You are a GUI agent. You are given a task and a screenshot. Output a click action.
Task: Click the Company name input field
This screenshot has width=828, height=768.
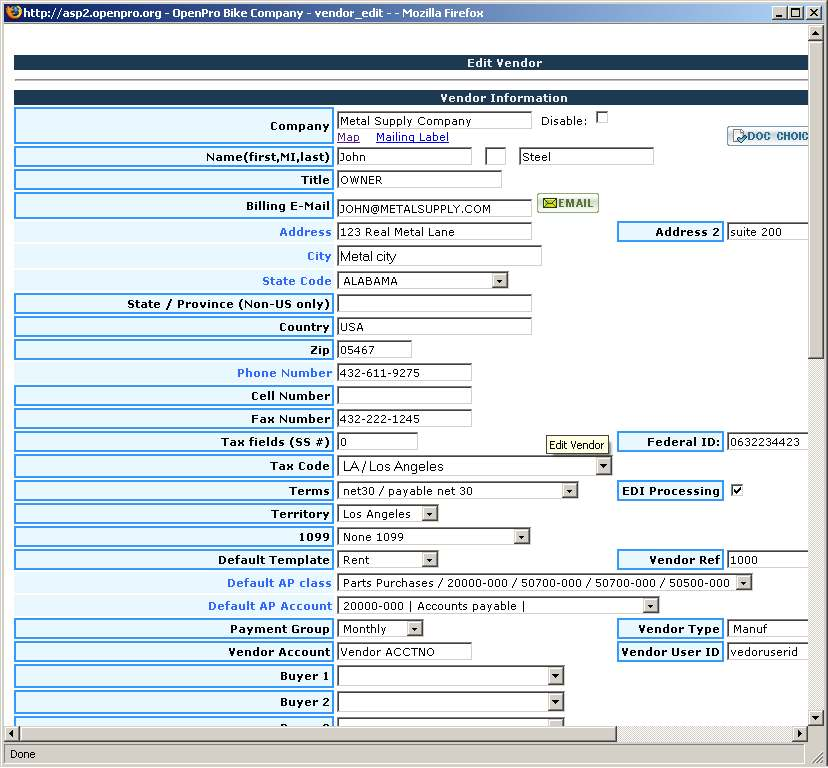click(434, 121)
